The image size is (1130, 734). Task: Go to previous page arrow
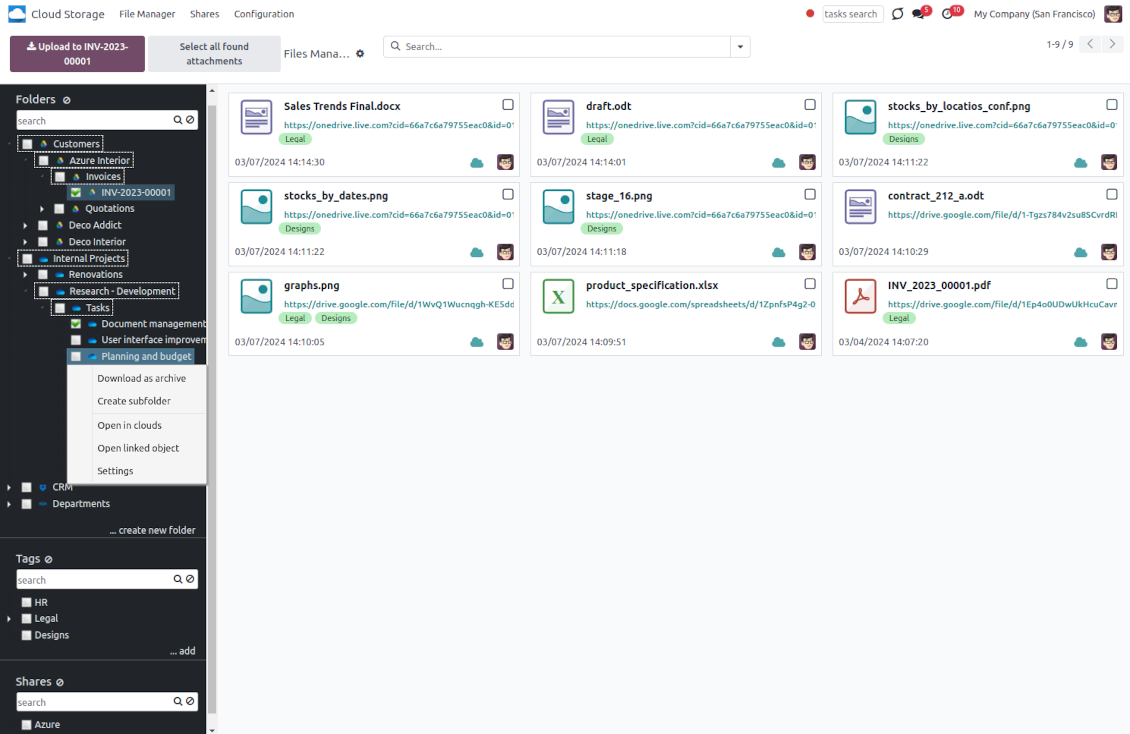1091,45
